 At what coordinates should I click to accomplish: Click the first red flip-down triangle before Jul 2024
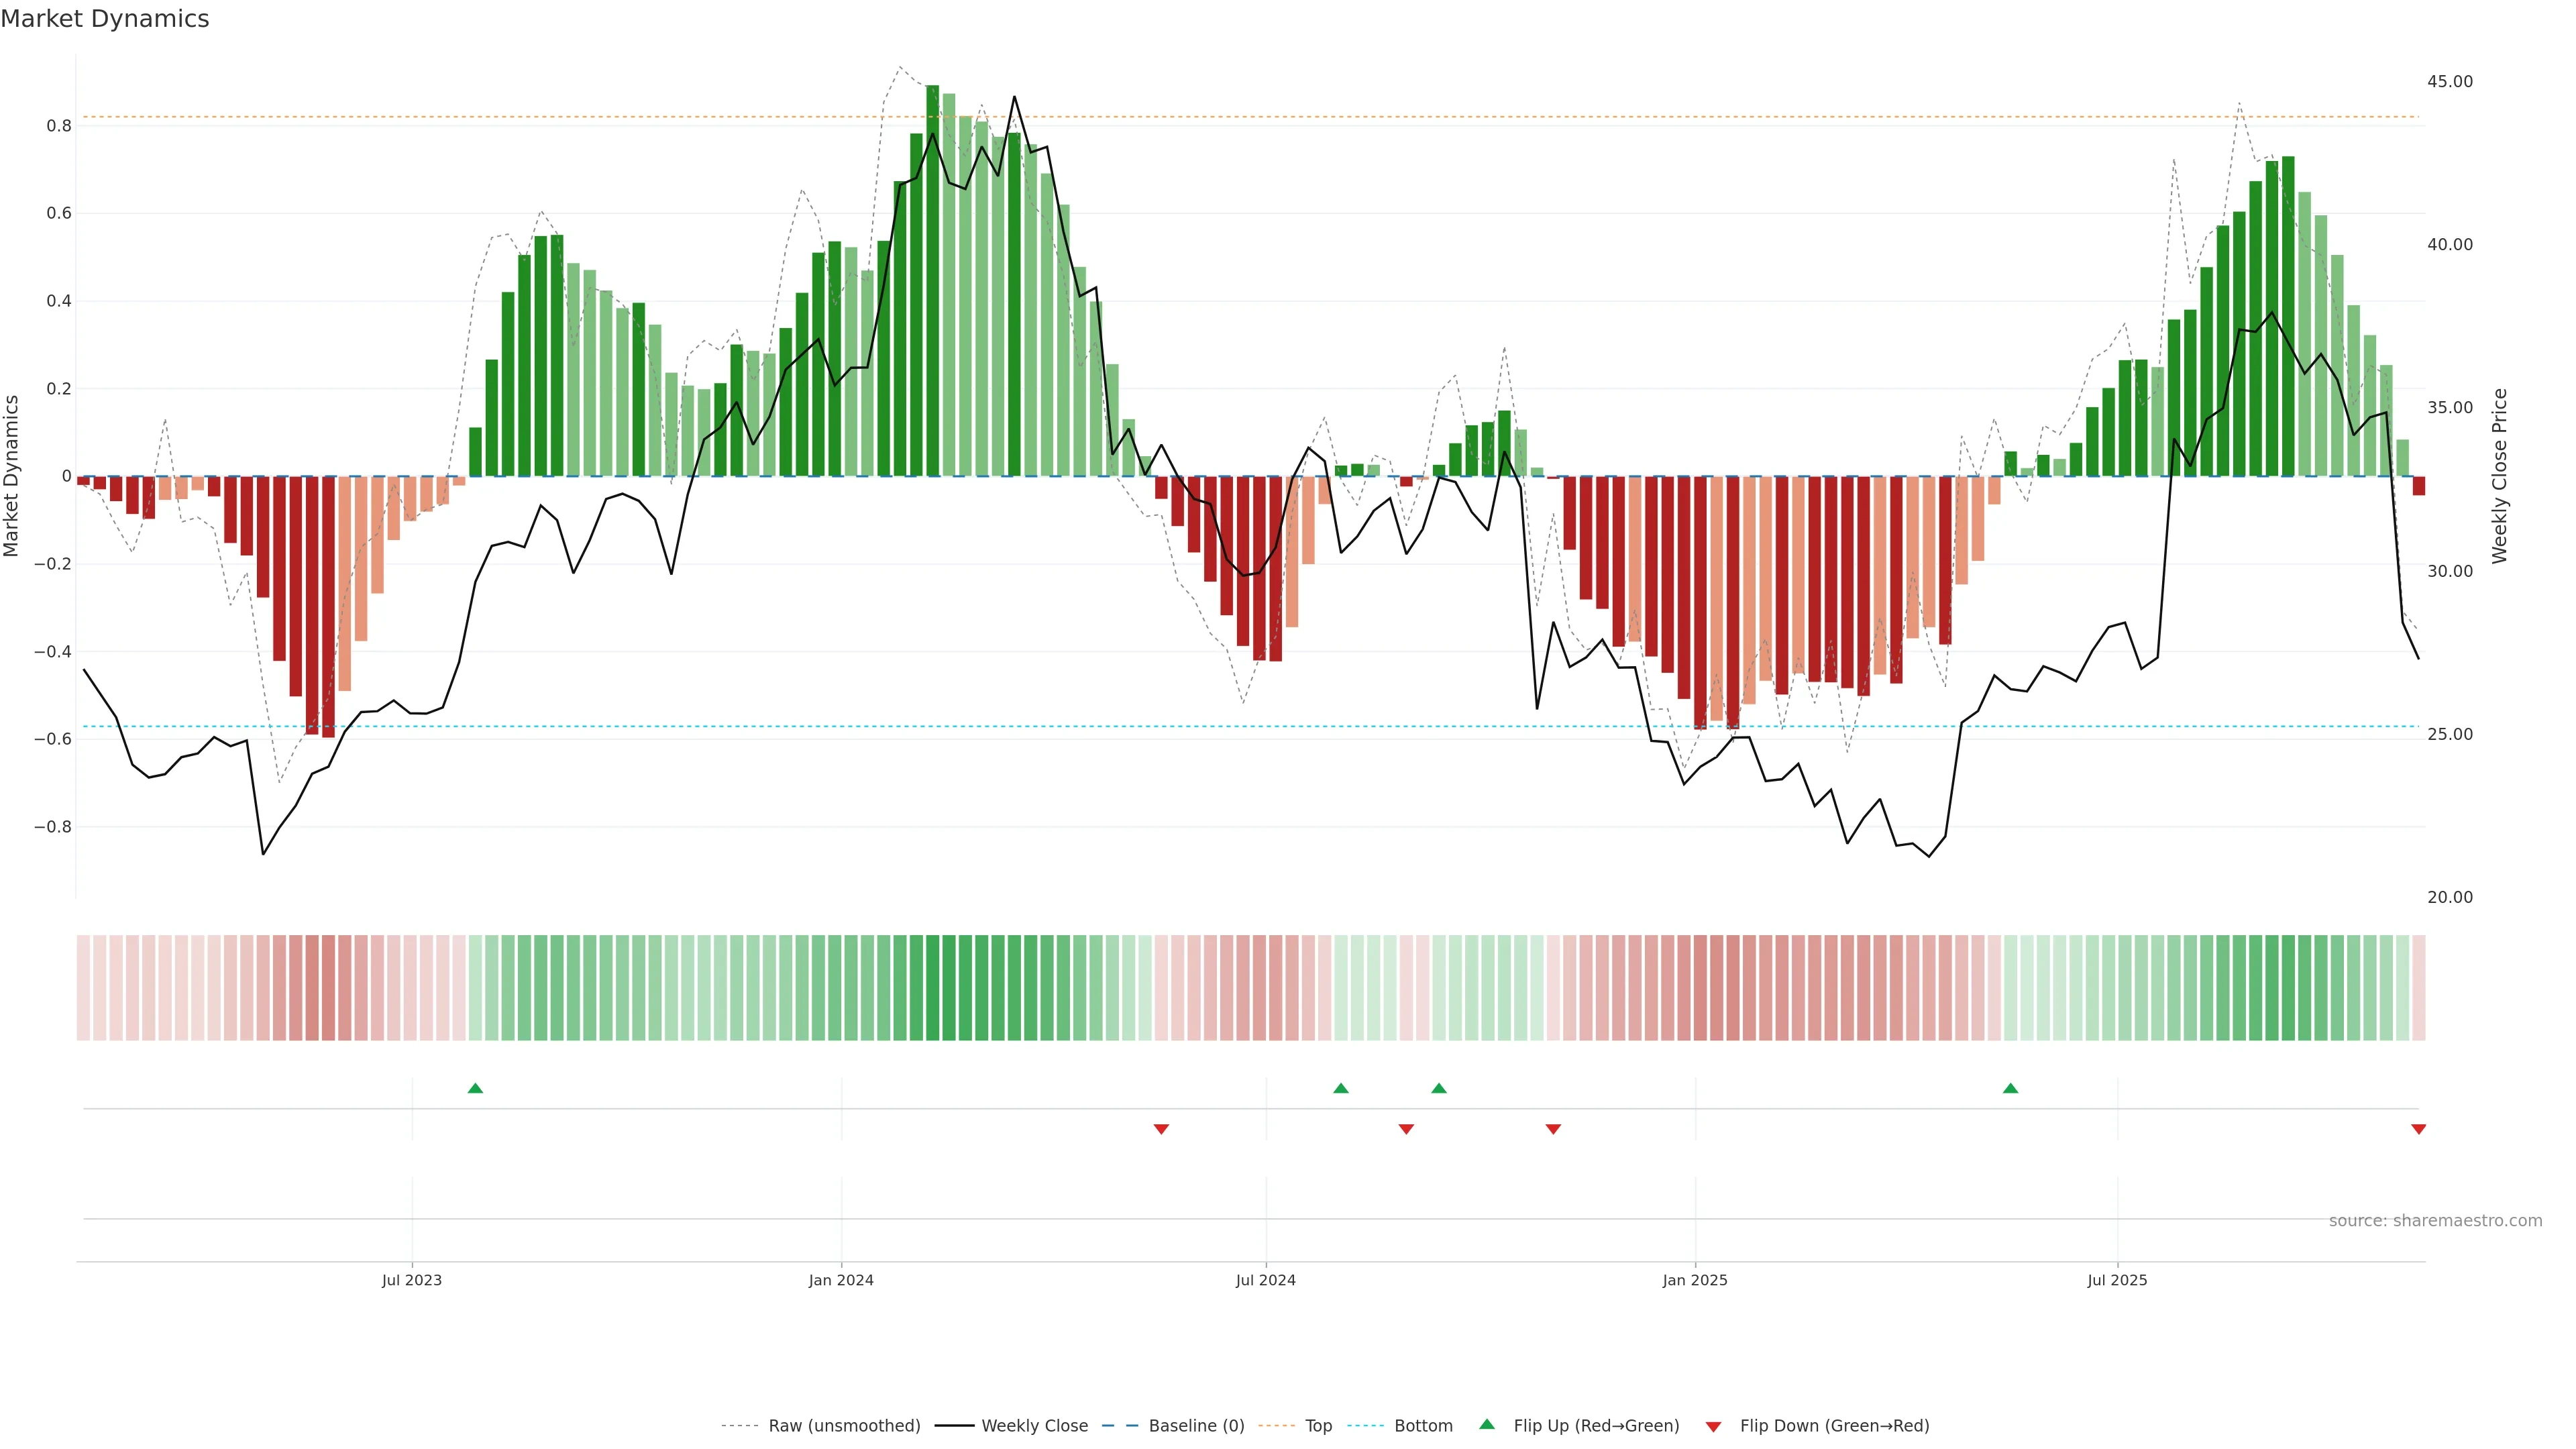tap(1161, 1129)
